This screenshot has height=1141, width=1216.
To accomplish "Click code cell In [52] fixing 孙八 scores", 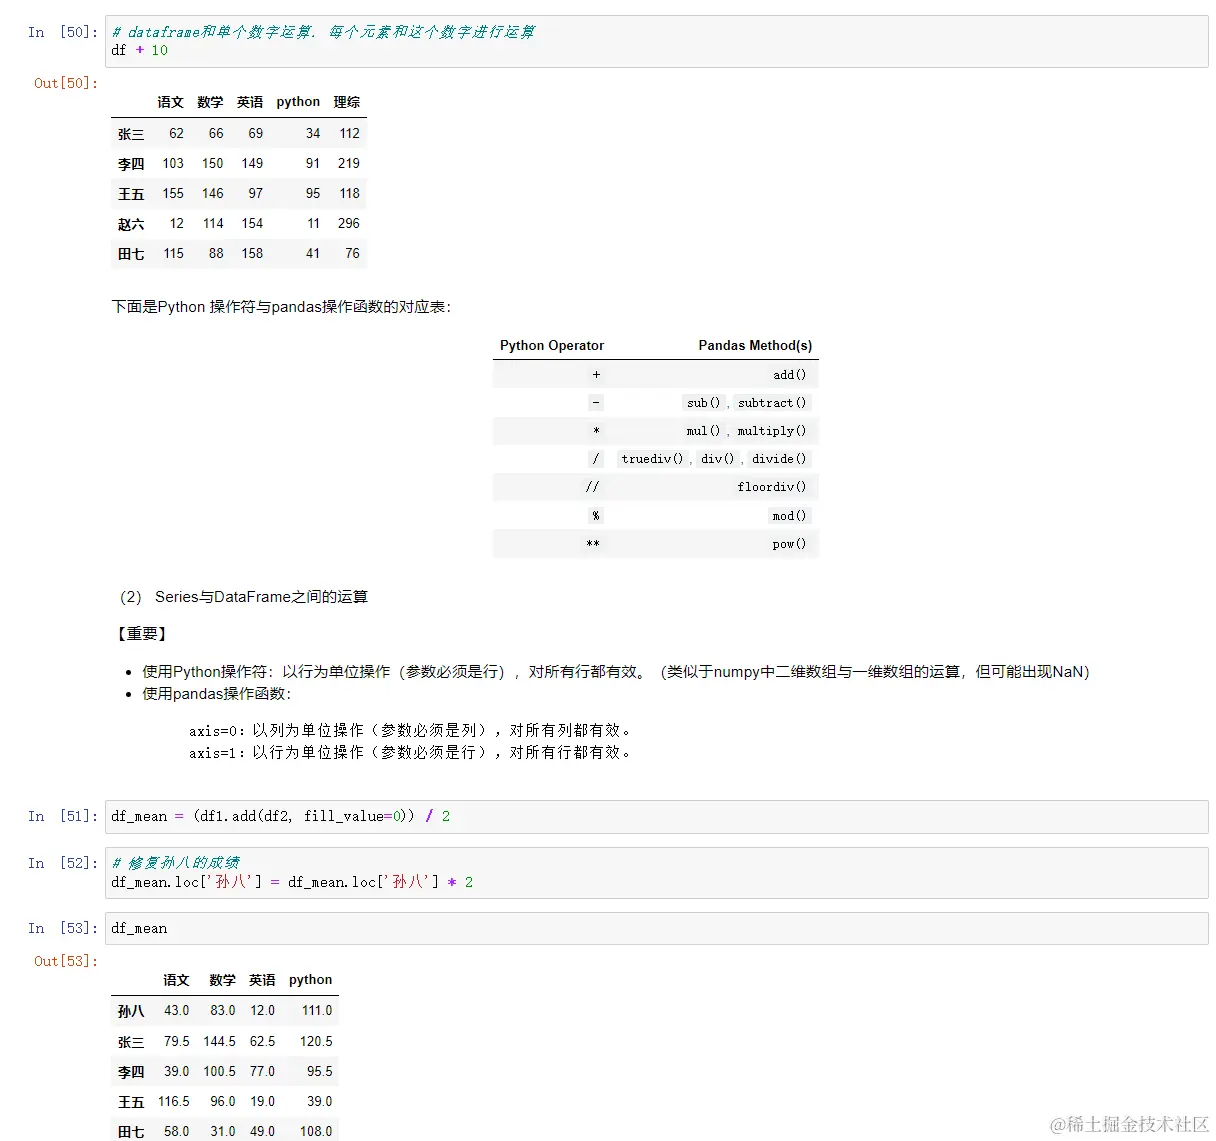I will coord(656,872).
